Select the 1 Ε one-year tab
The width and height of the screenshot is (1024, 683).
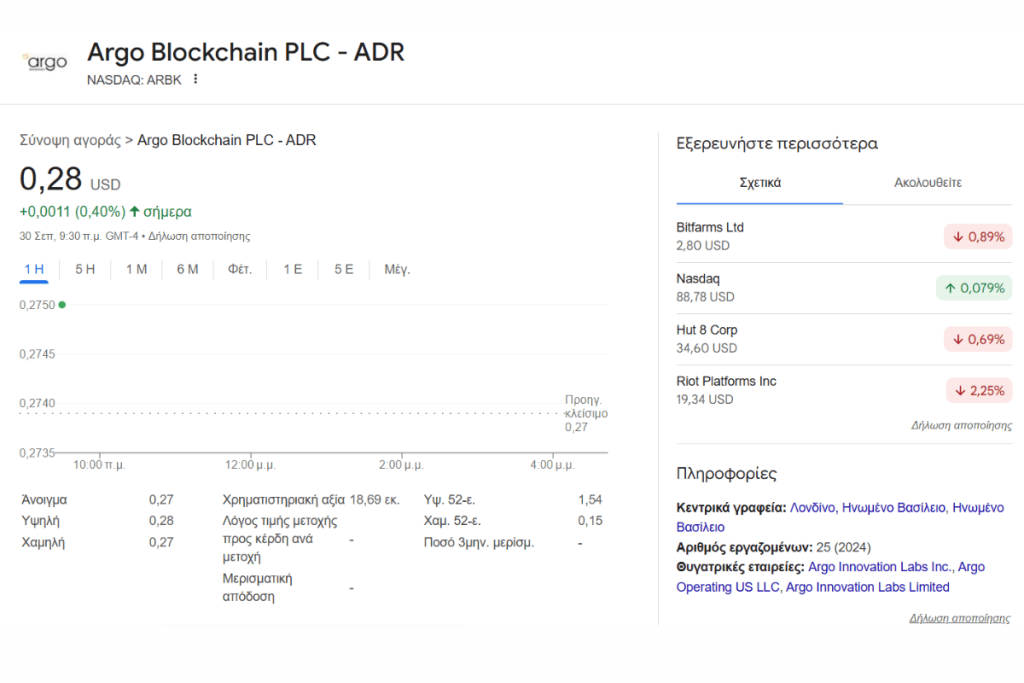[293, 269]
